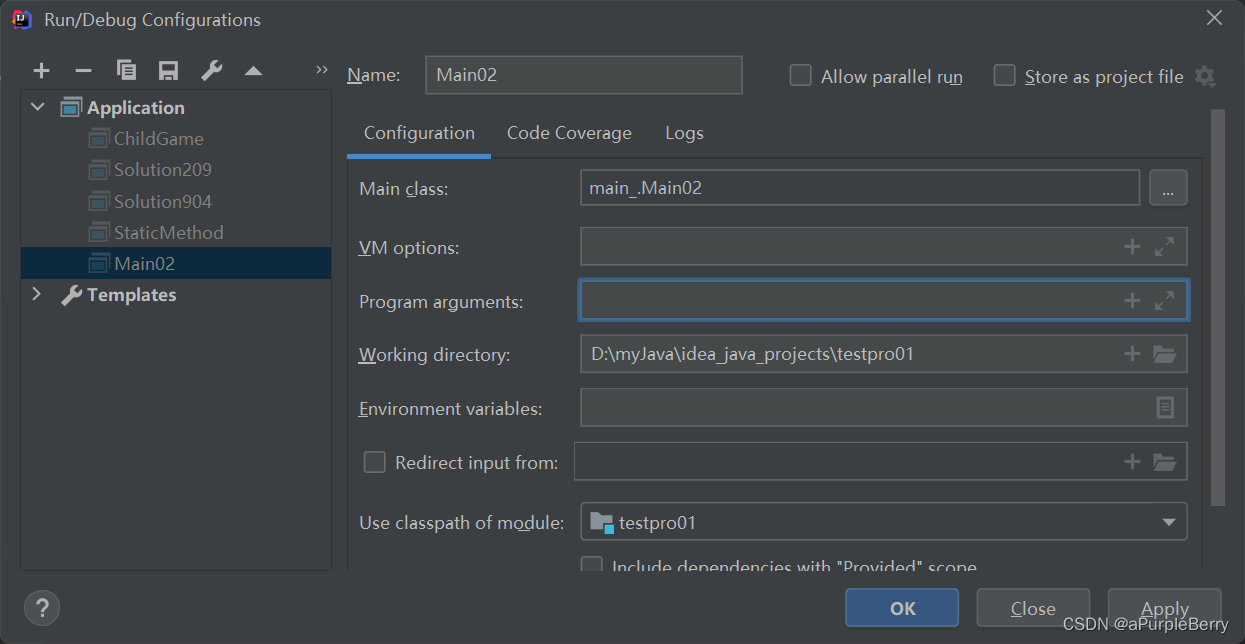Browse folder for Working directory

point(1164,353)
